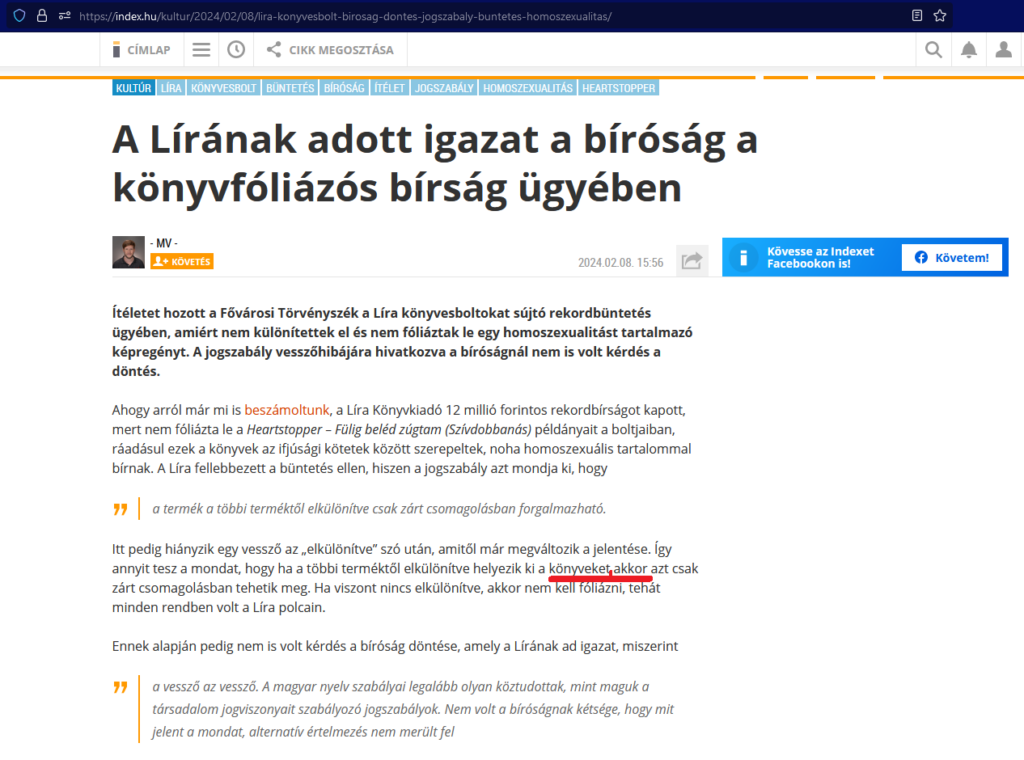Open the HEARTSTOPPER tag
1024x760 pixels.
[x=619, y=88]
